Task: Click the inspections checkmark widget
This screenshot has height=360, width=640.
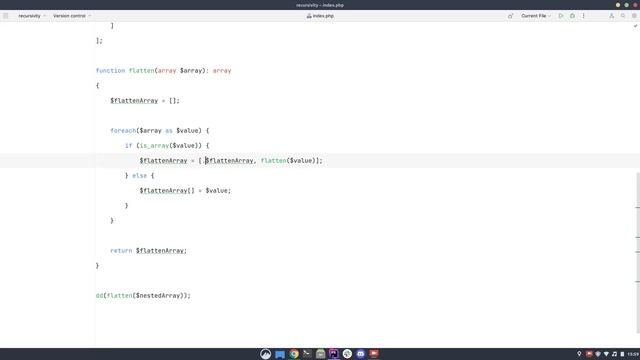Action: [635, 26]
